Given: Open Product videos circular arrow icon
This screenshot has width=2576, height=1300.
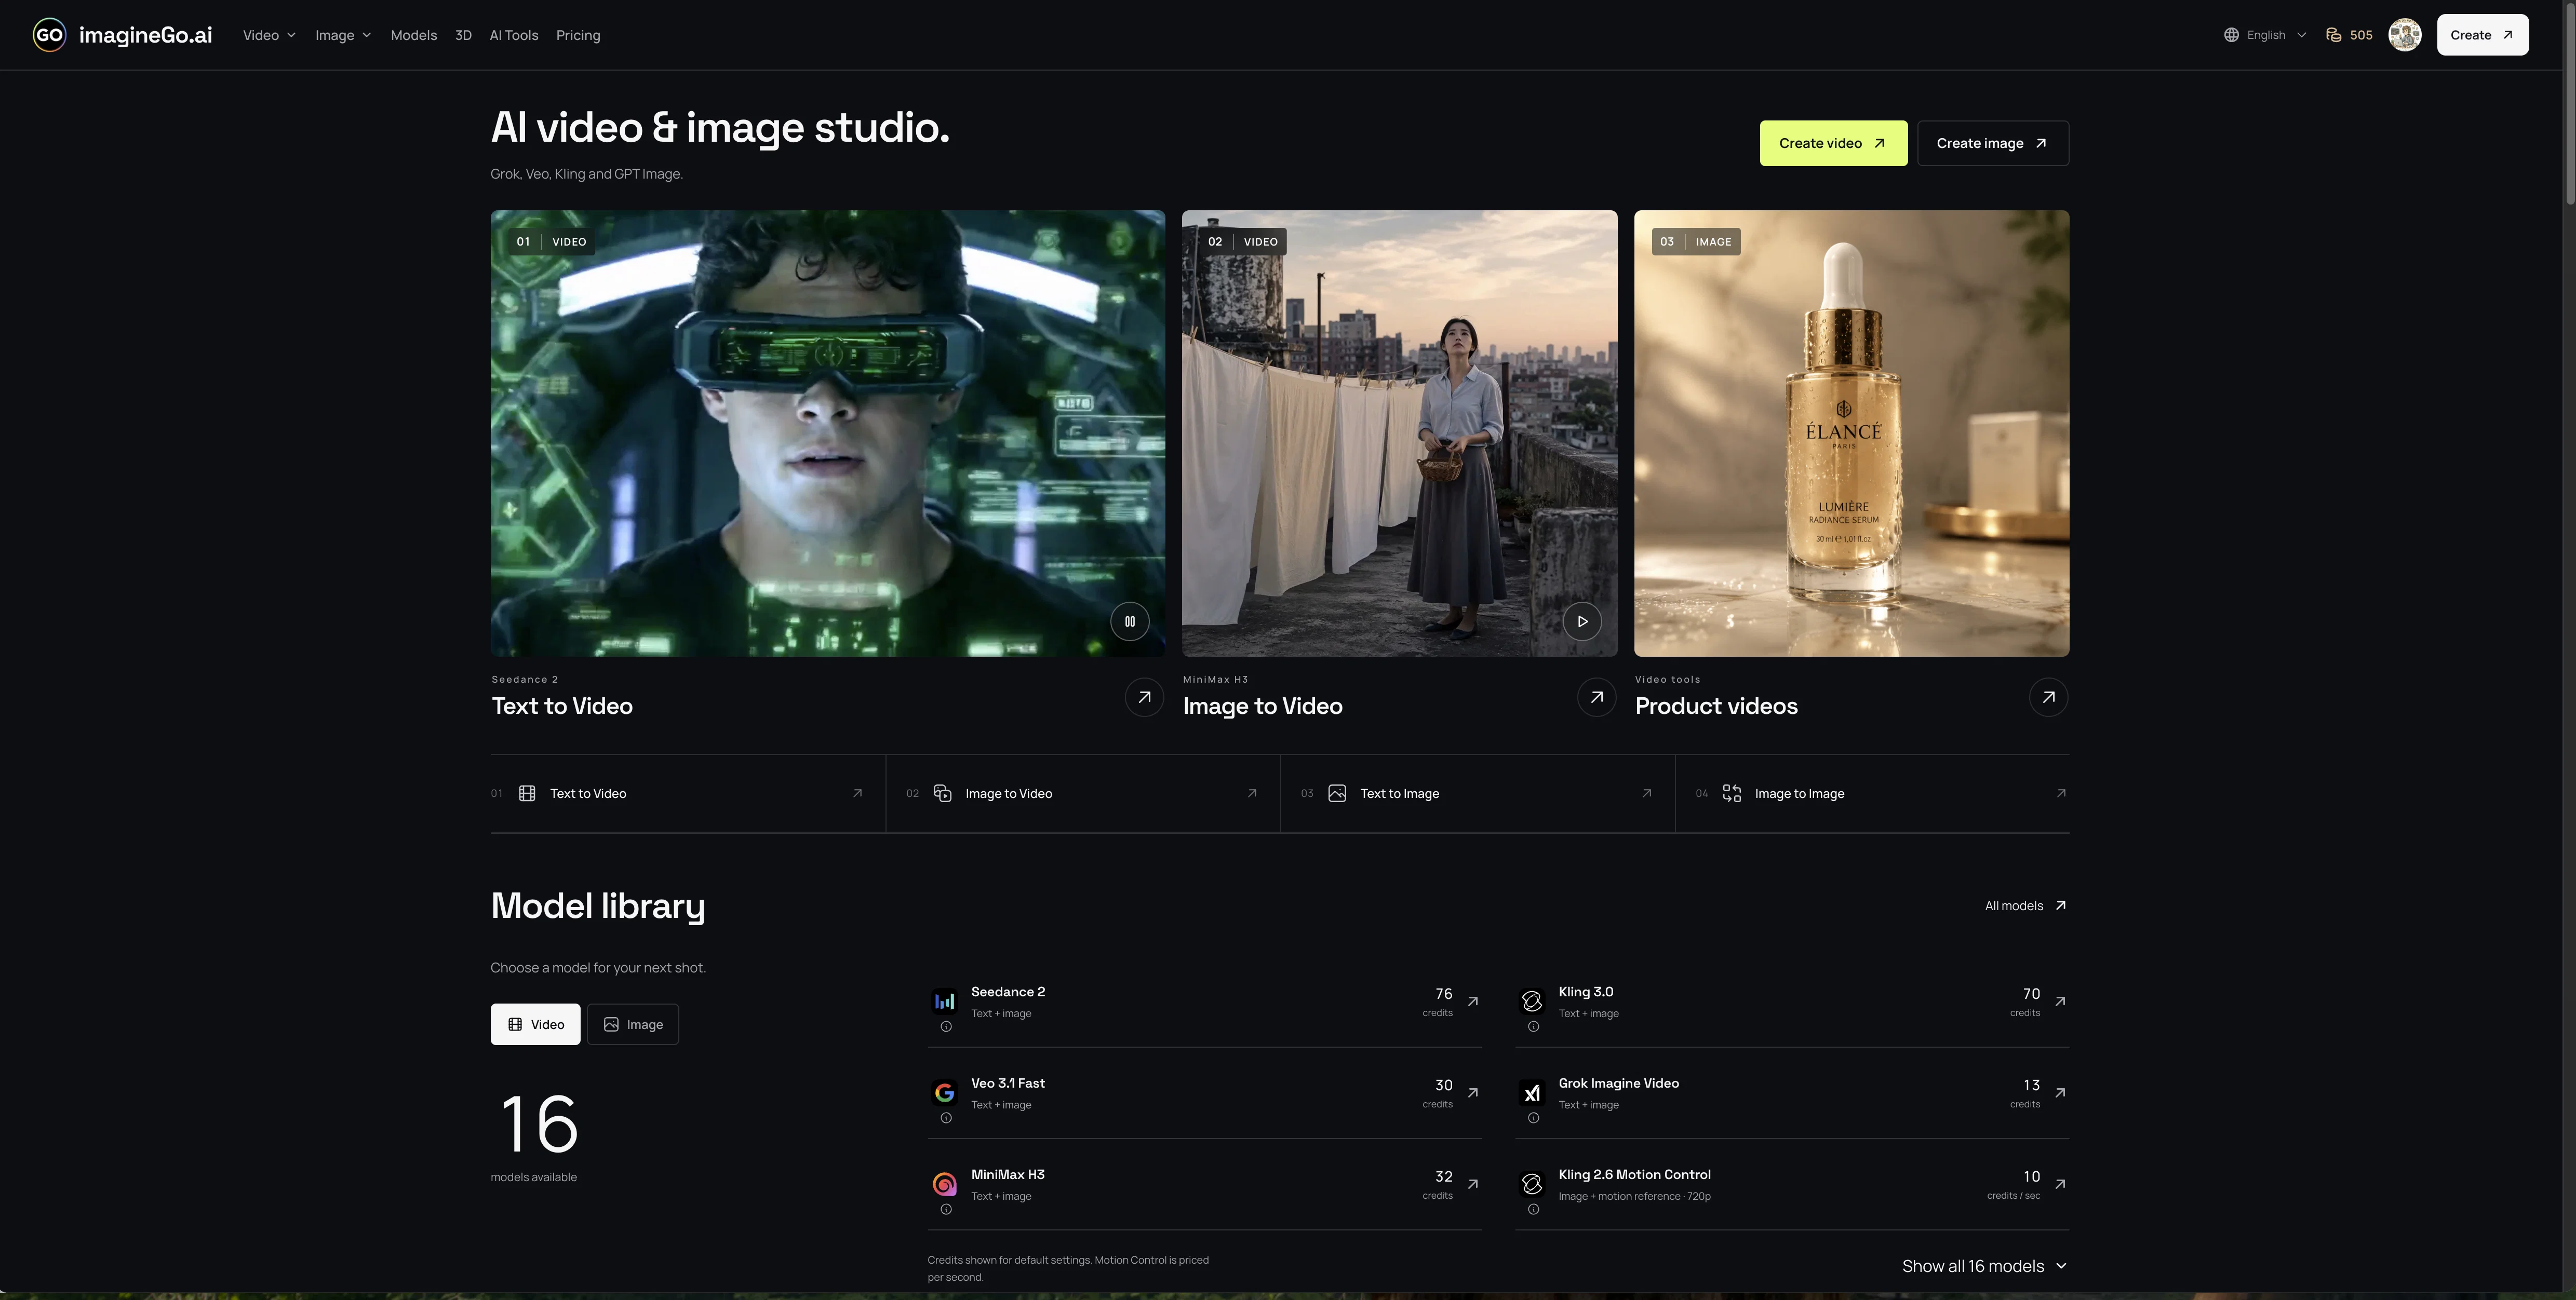Looking at the screenshot, I should point(2048,697).
